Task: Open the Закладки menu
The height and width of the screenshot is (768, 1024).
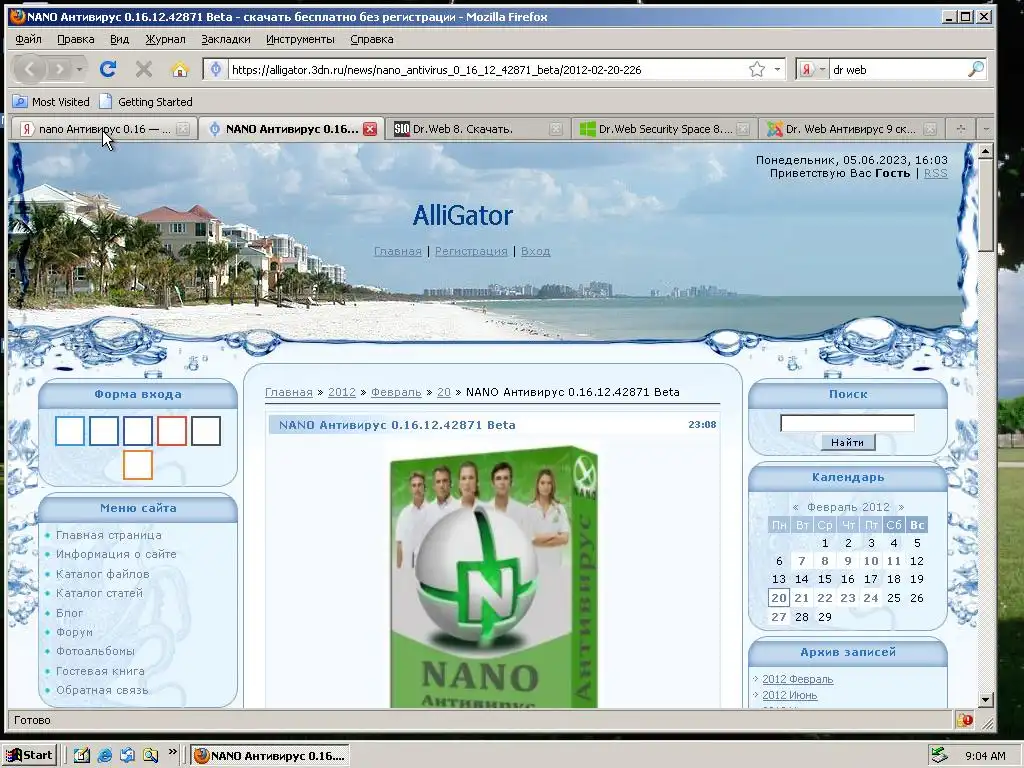Action: point(225,39)
